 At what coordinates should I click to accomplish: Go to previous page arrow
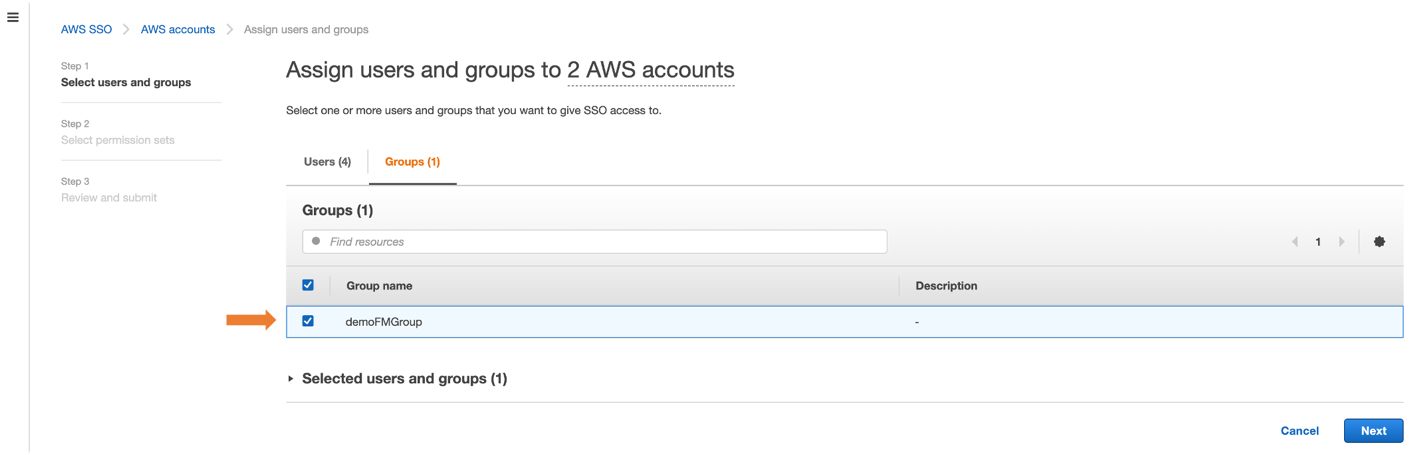1295,242
